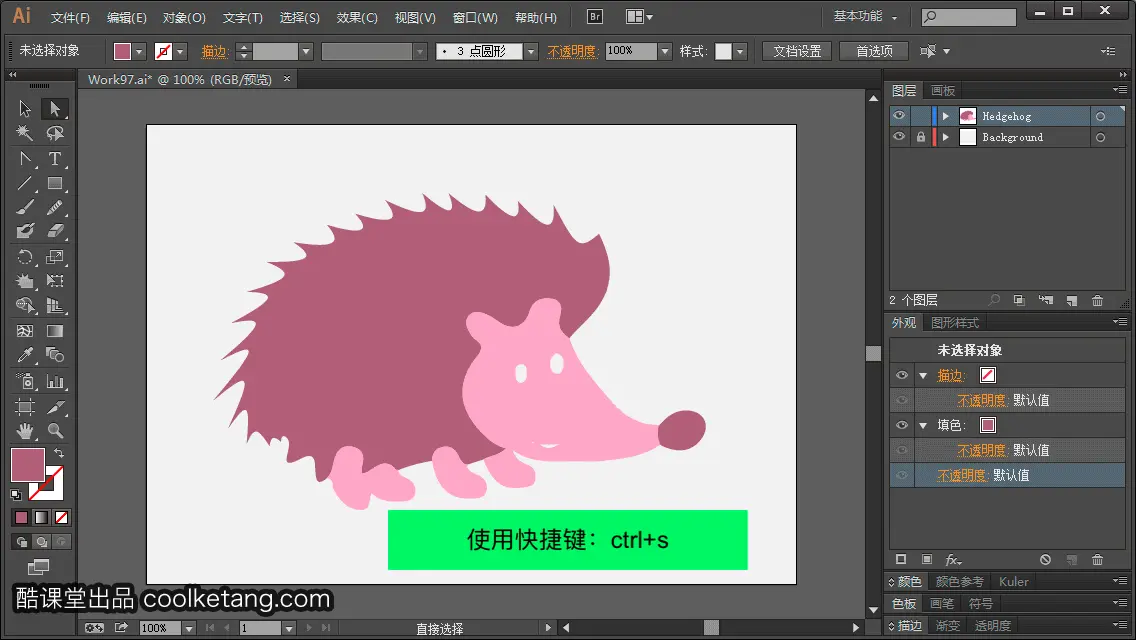The width and height of the screenshot is (1136, 640).
Task: Open the 编辑(E) menu
Action: 127,17
